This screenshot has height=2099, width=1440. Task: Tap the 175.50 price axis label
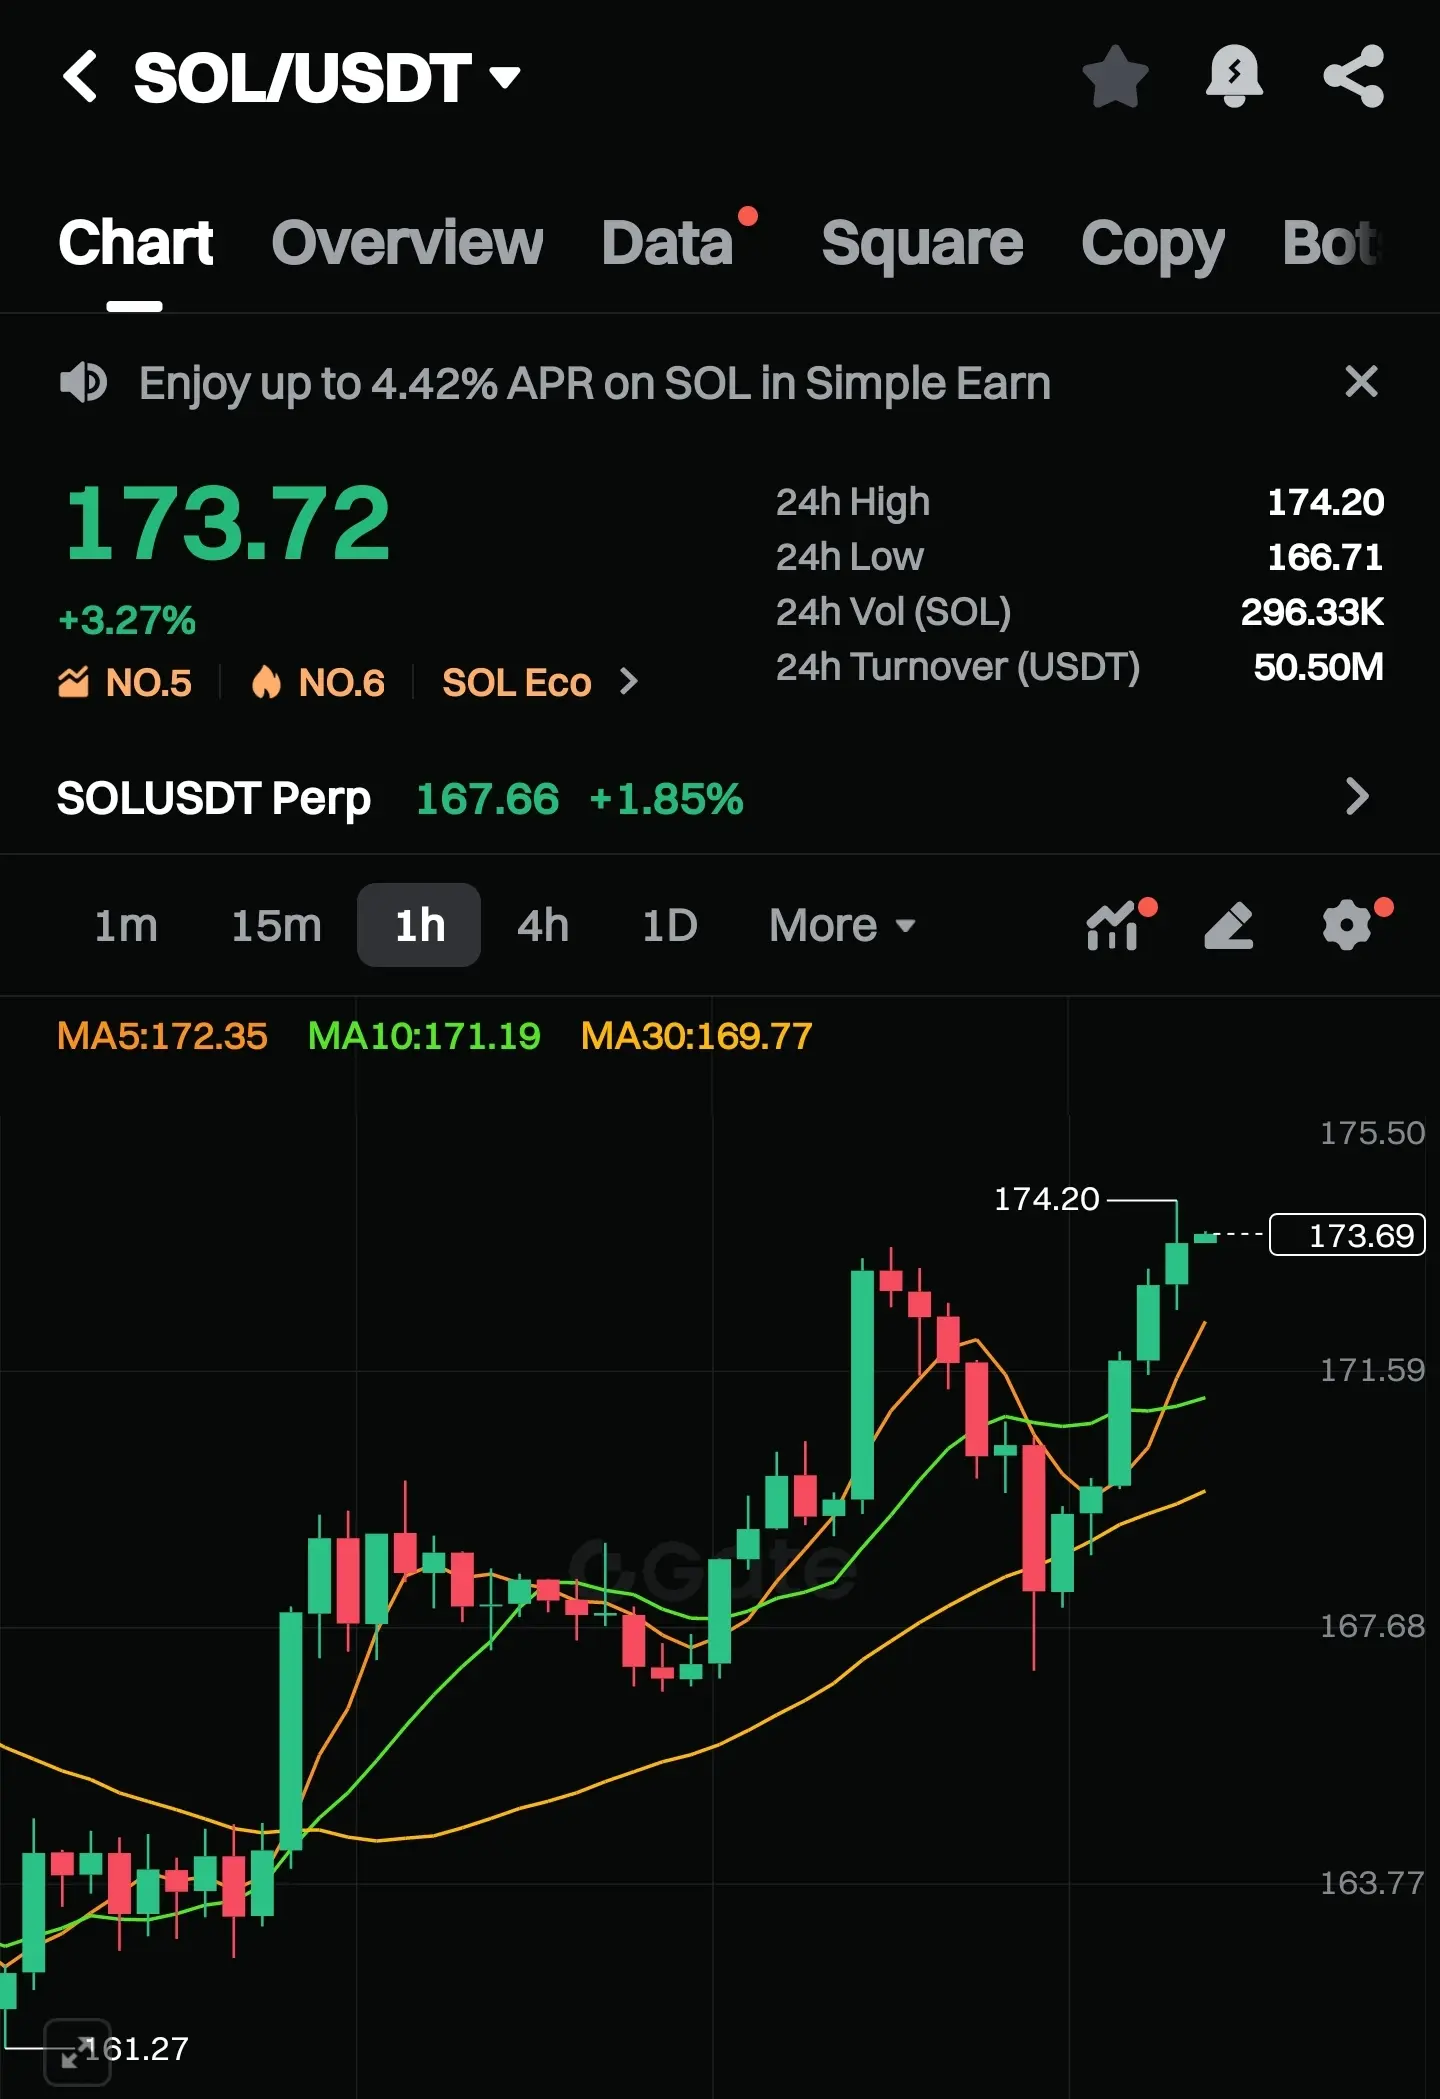click(x=1372, y=1133)
